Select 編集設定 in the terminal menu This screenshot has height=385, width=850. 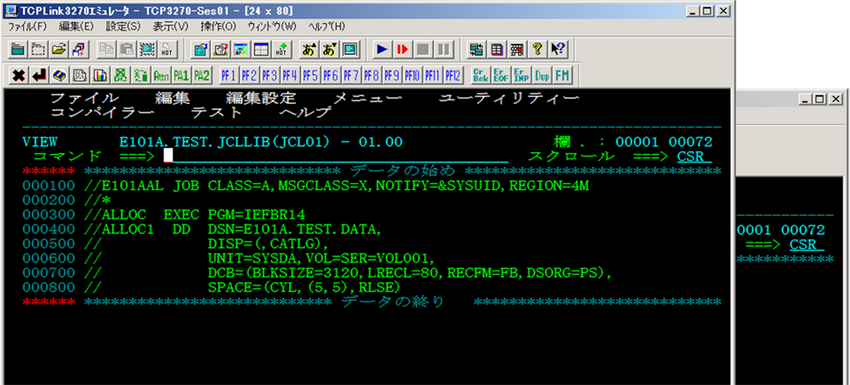261,98
